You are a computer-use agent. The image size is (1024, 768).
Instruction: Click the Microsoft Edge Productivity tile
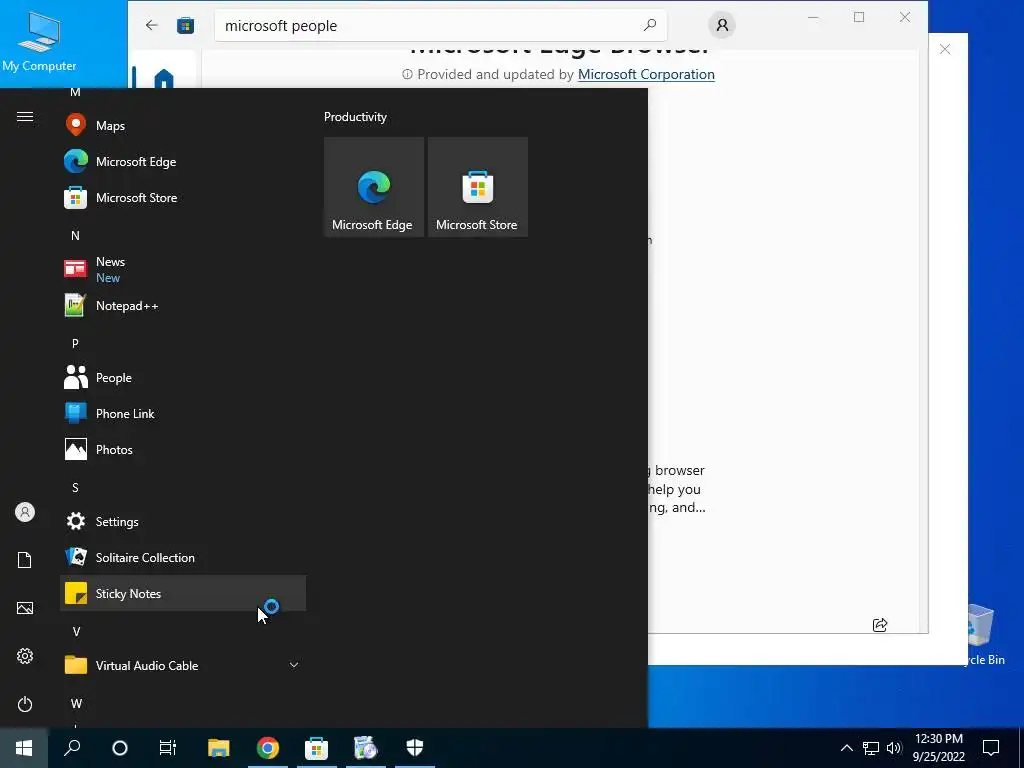tap(374, 187)
